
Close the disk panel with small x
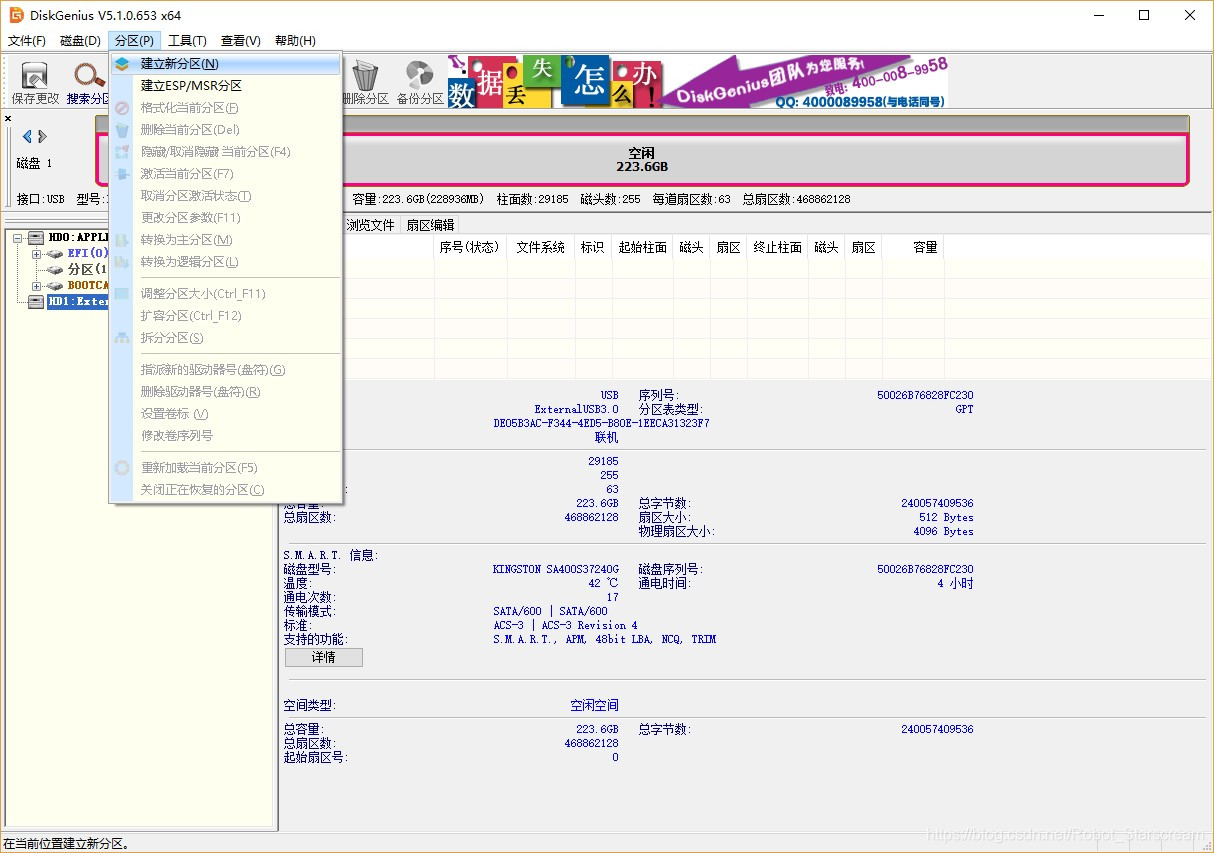[x=8, y=118]
